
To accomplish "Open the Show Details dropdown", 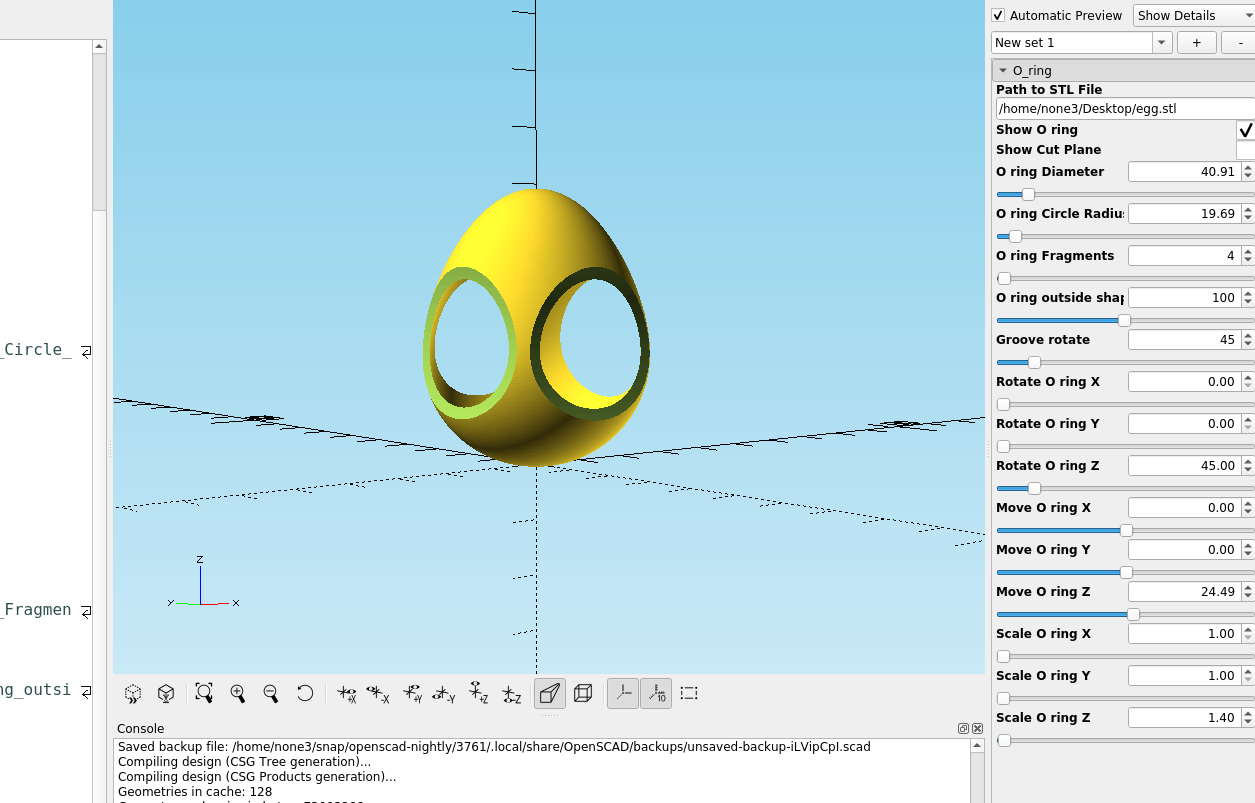I will coord(1194,15).
